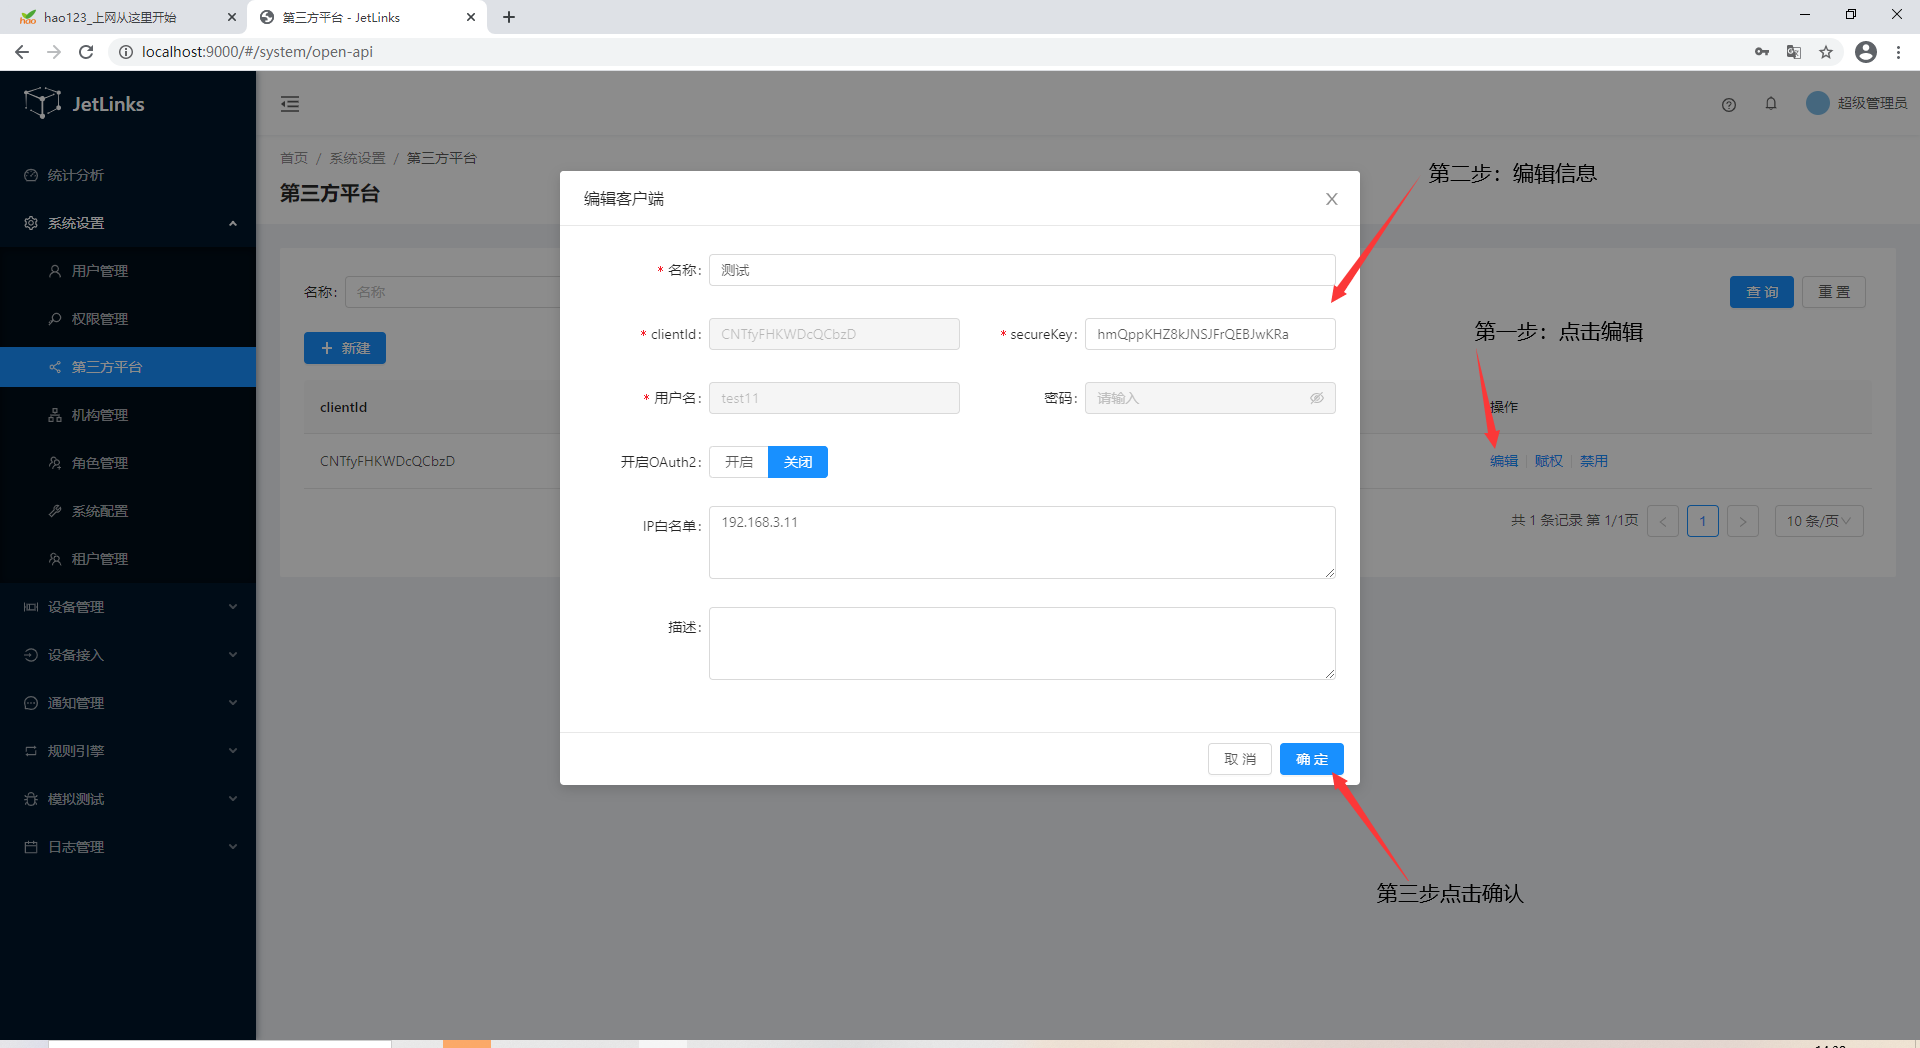1920x1048 pixels.
Task: Close the 第三方平台 - JetLinks tab
Action: point(471,17)
